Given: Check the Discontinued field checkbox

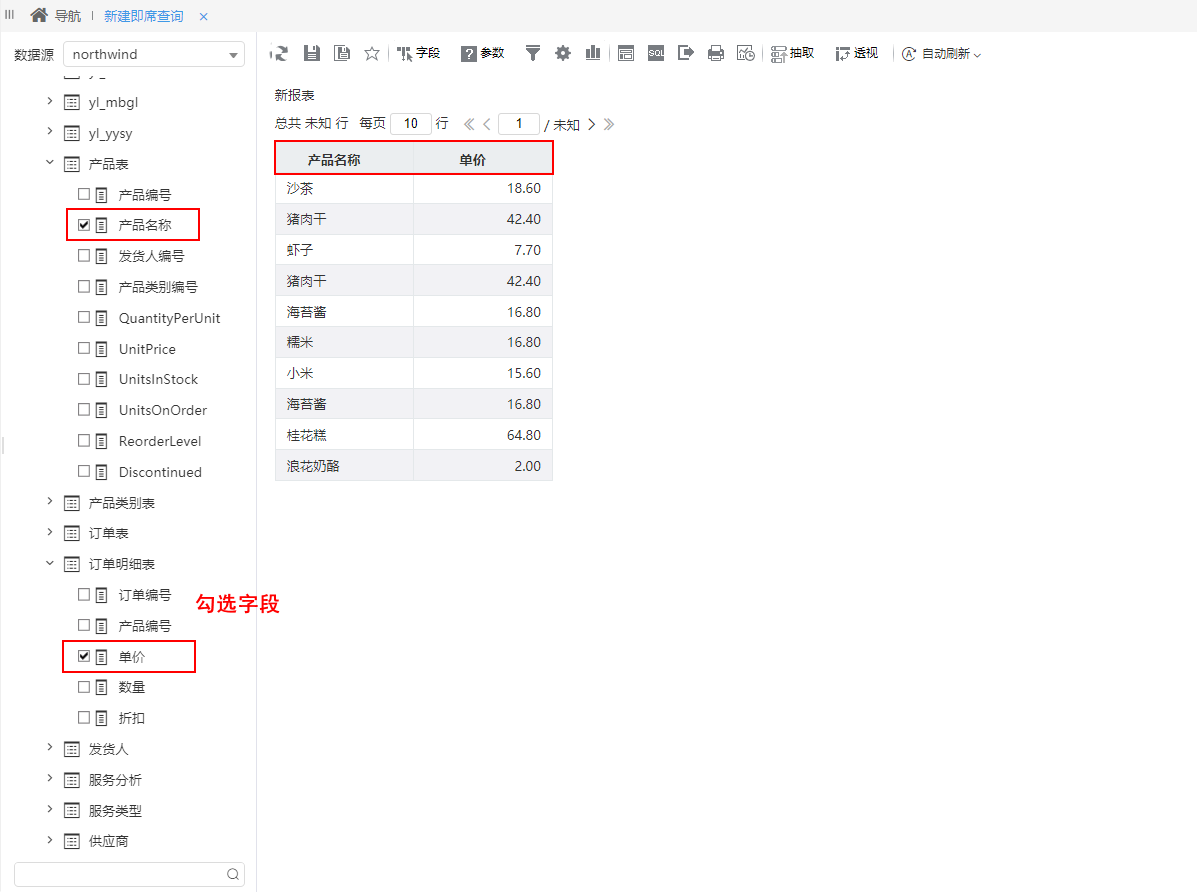Looking at the screenshot, I should pos(84,471).
